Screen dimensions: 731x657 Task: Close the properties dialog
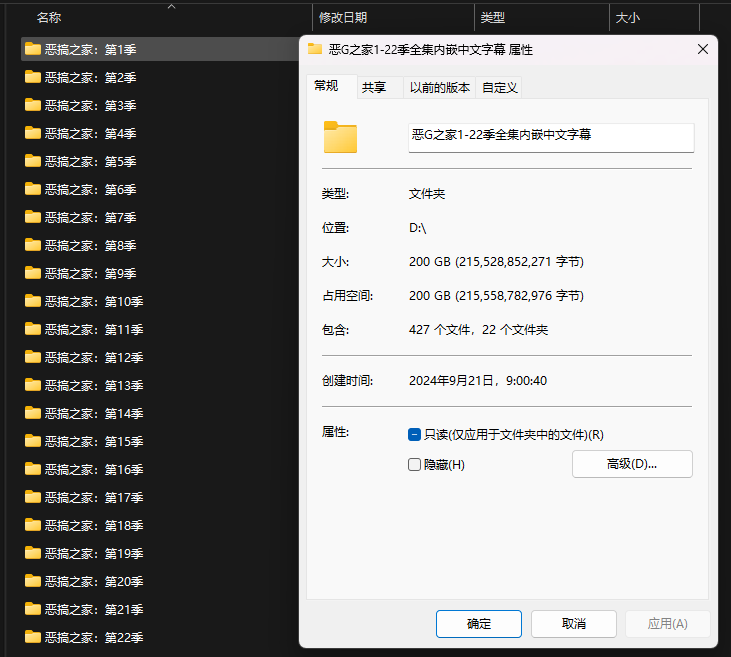point(703,49)
